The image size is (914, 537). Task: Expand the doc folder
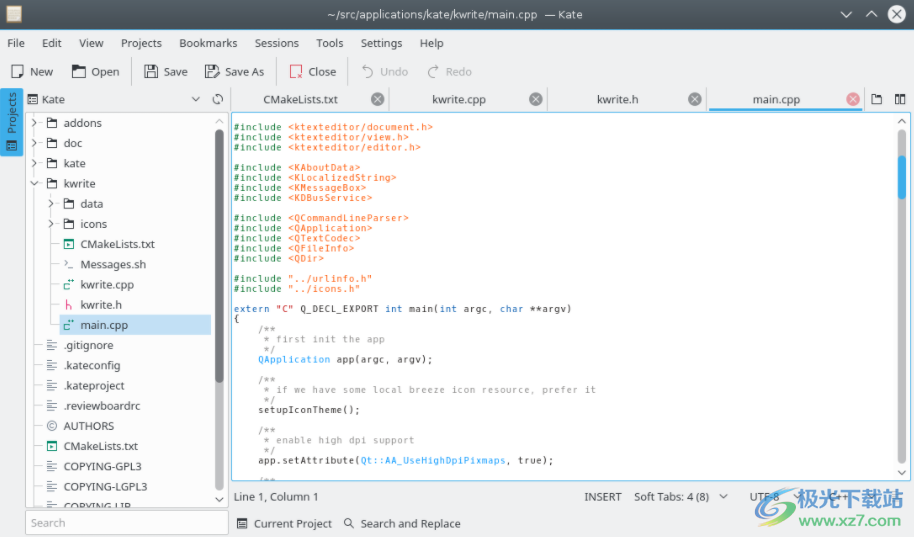34,143
